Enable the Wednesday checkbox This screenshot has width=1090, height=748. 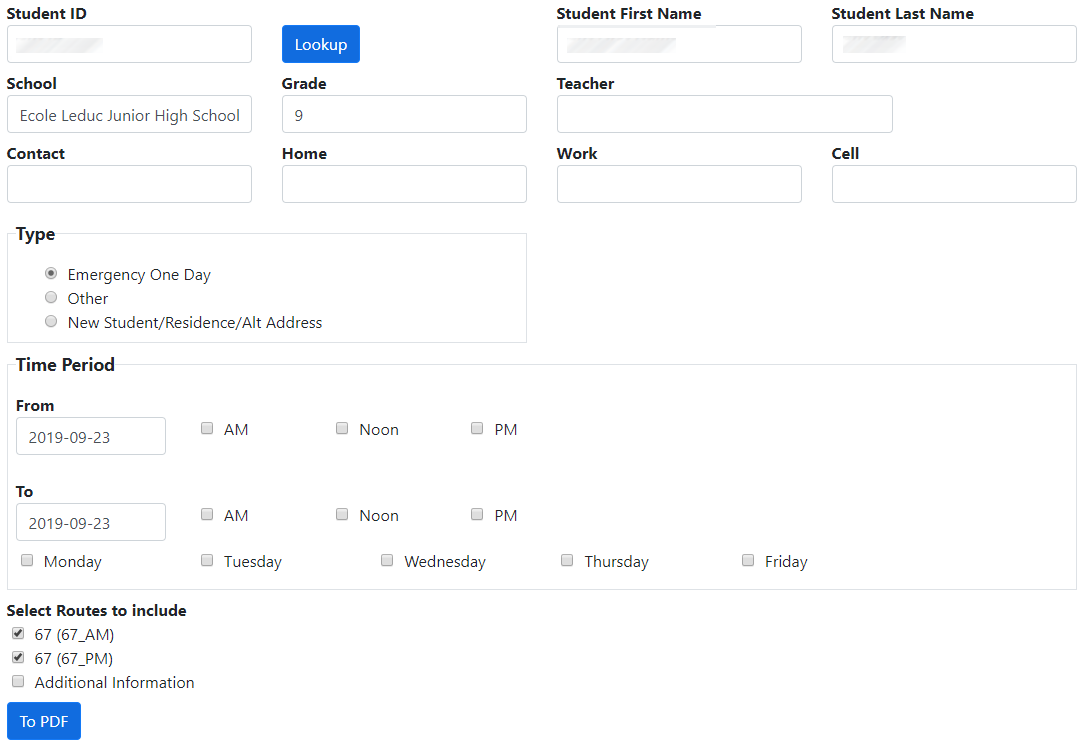(387, 560)
